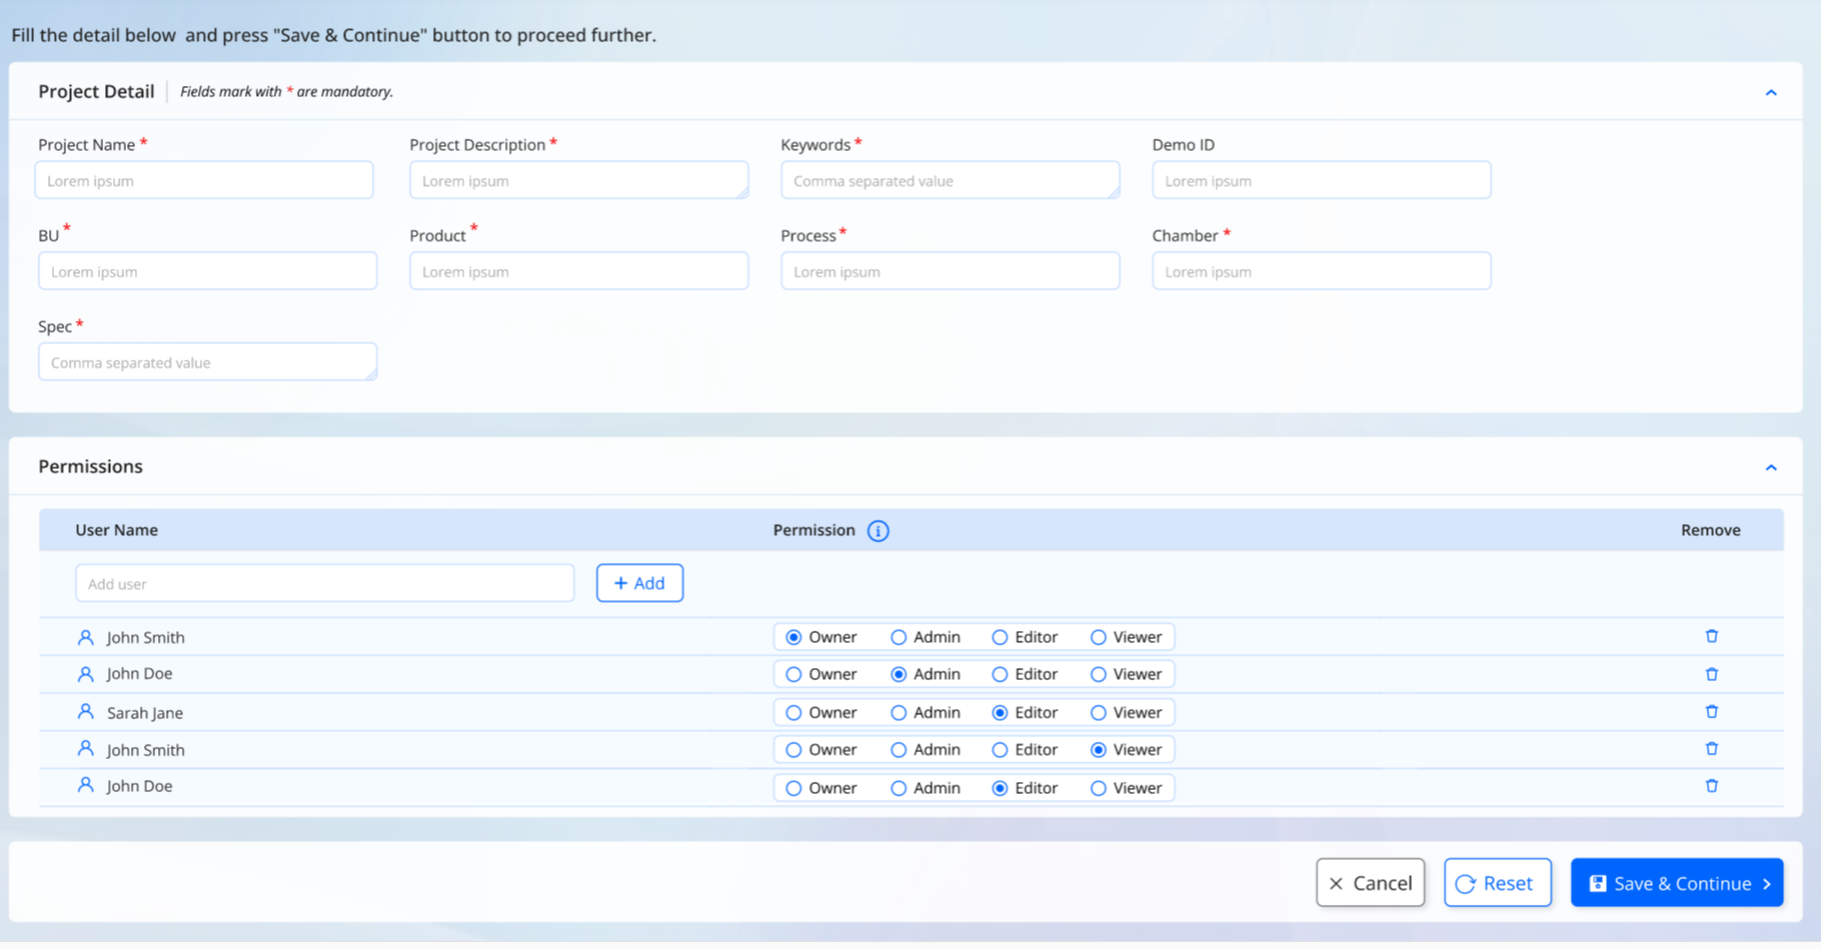Image resolution: width=1821 pixels, height=949 pixels.
Task: Focus the Add user text box
Action: [325, 583]
